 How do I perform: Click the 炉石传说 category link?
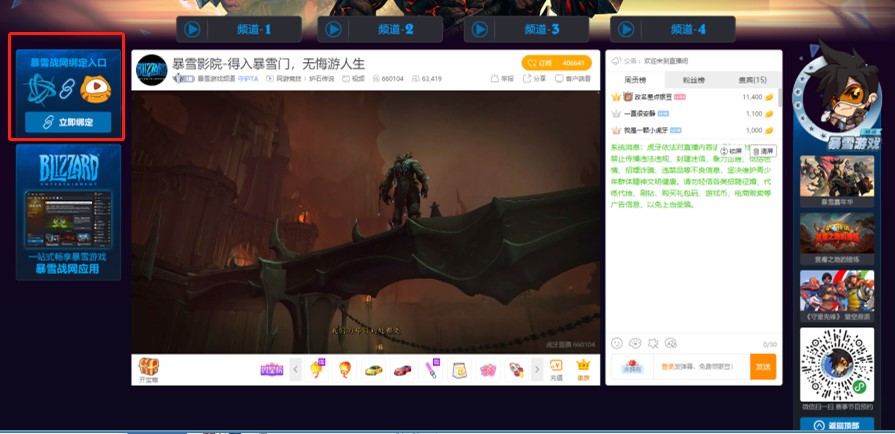(321, 79)
